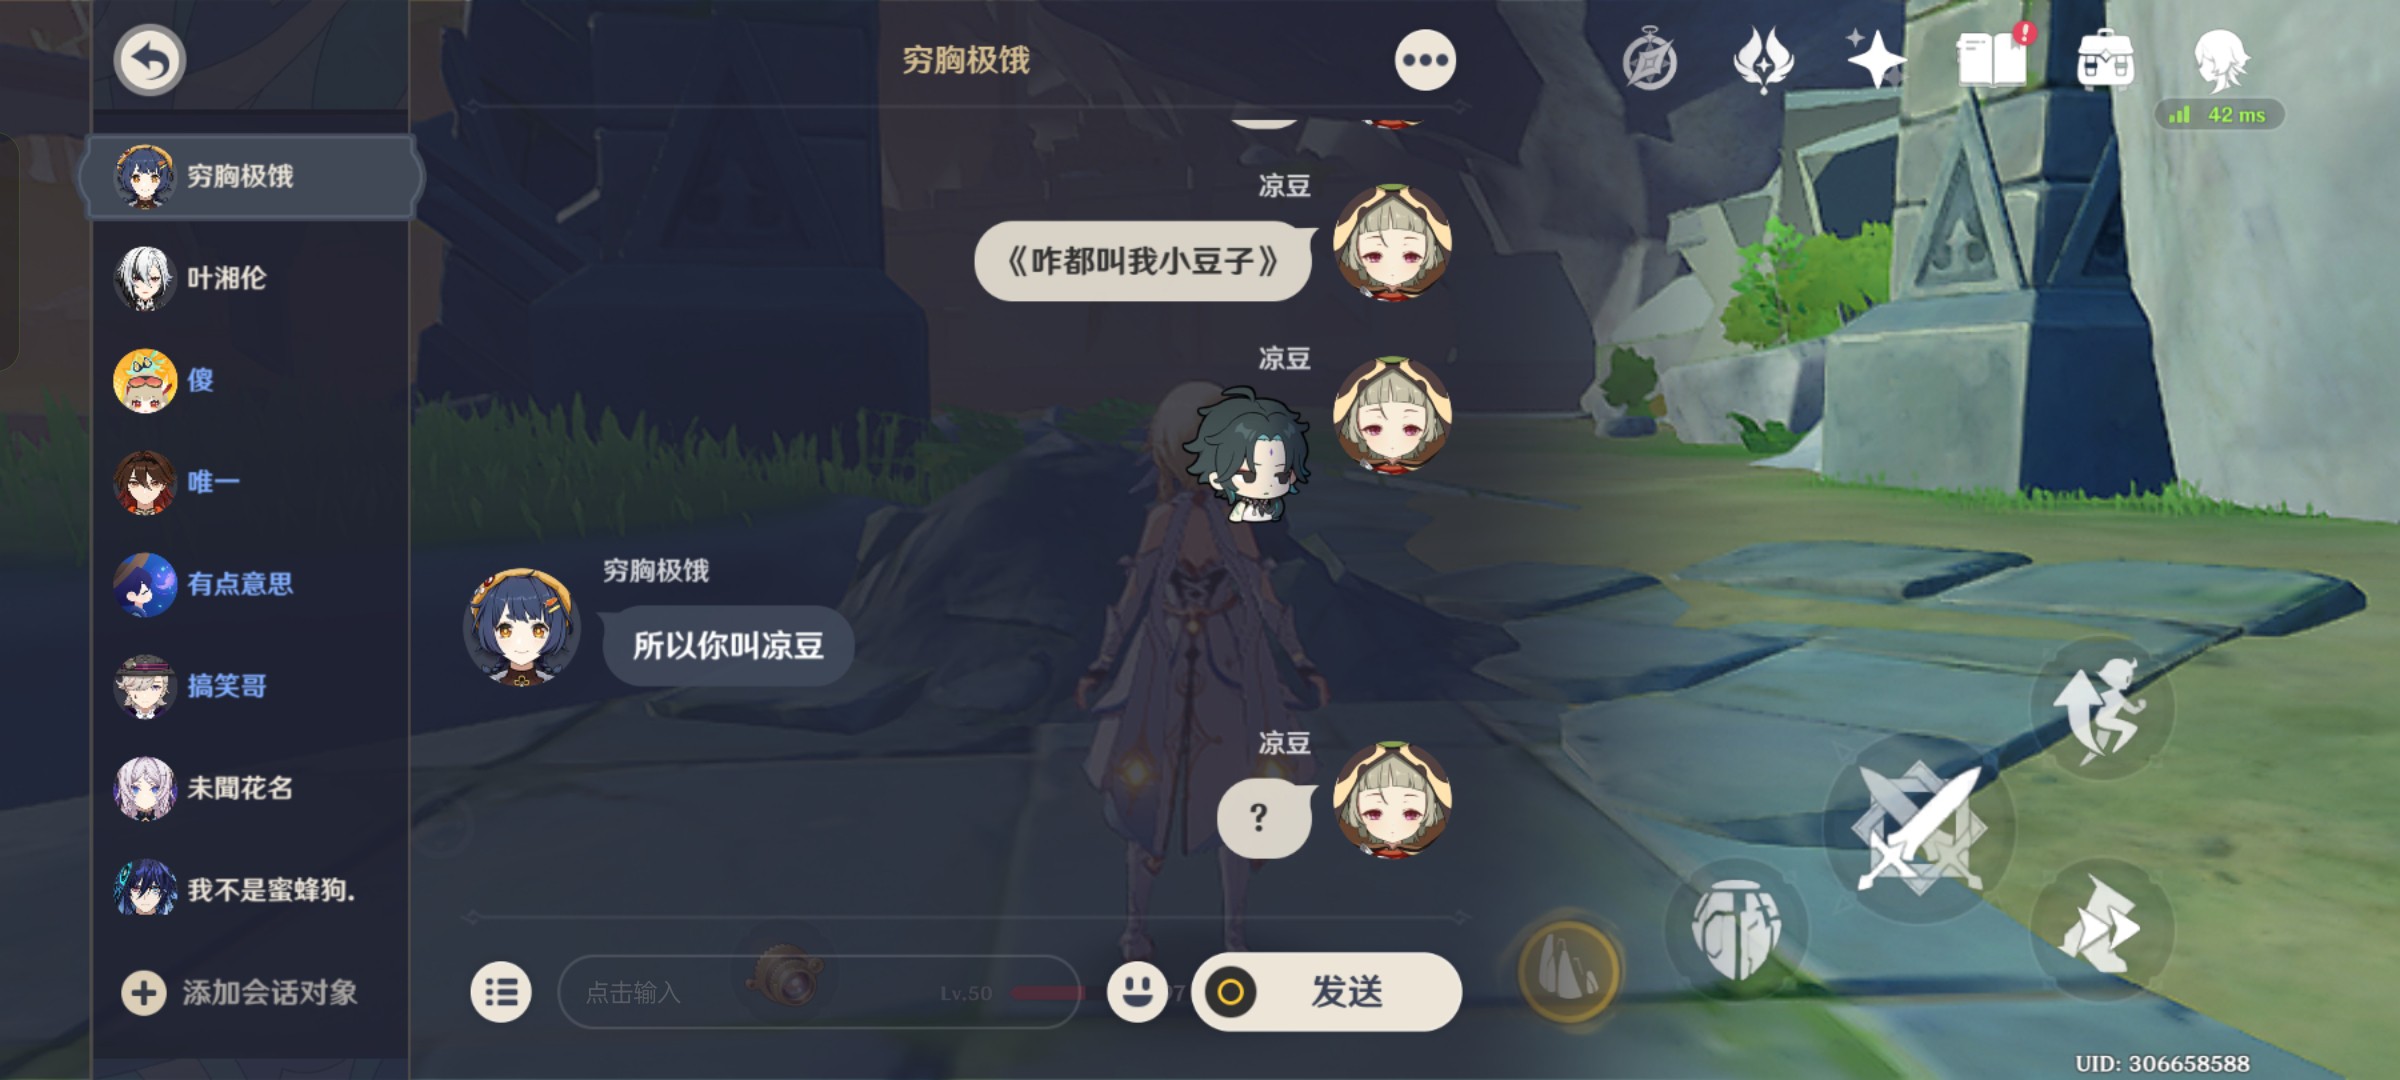Viewport: 2400px width, 1080px height.
Task: Open the backpack inventory icon
Action: [x=2105, y=60]
